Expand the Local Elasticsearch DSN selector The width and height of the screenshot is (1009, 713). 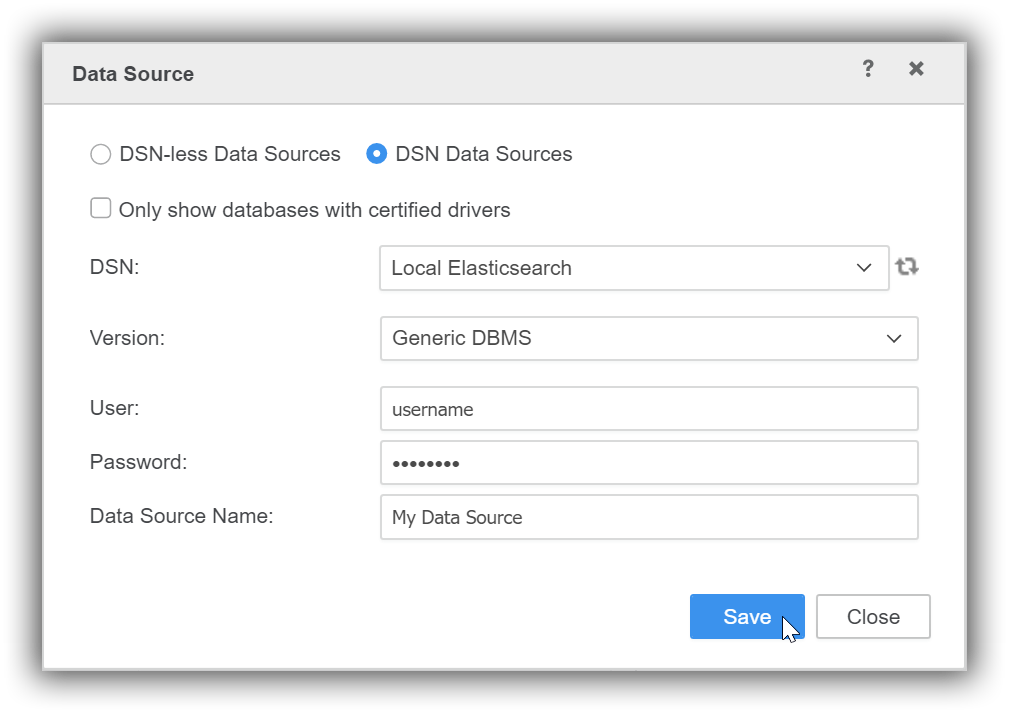click(634, 267)
